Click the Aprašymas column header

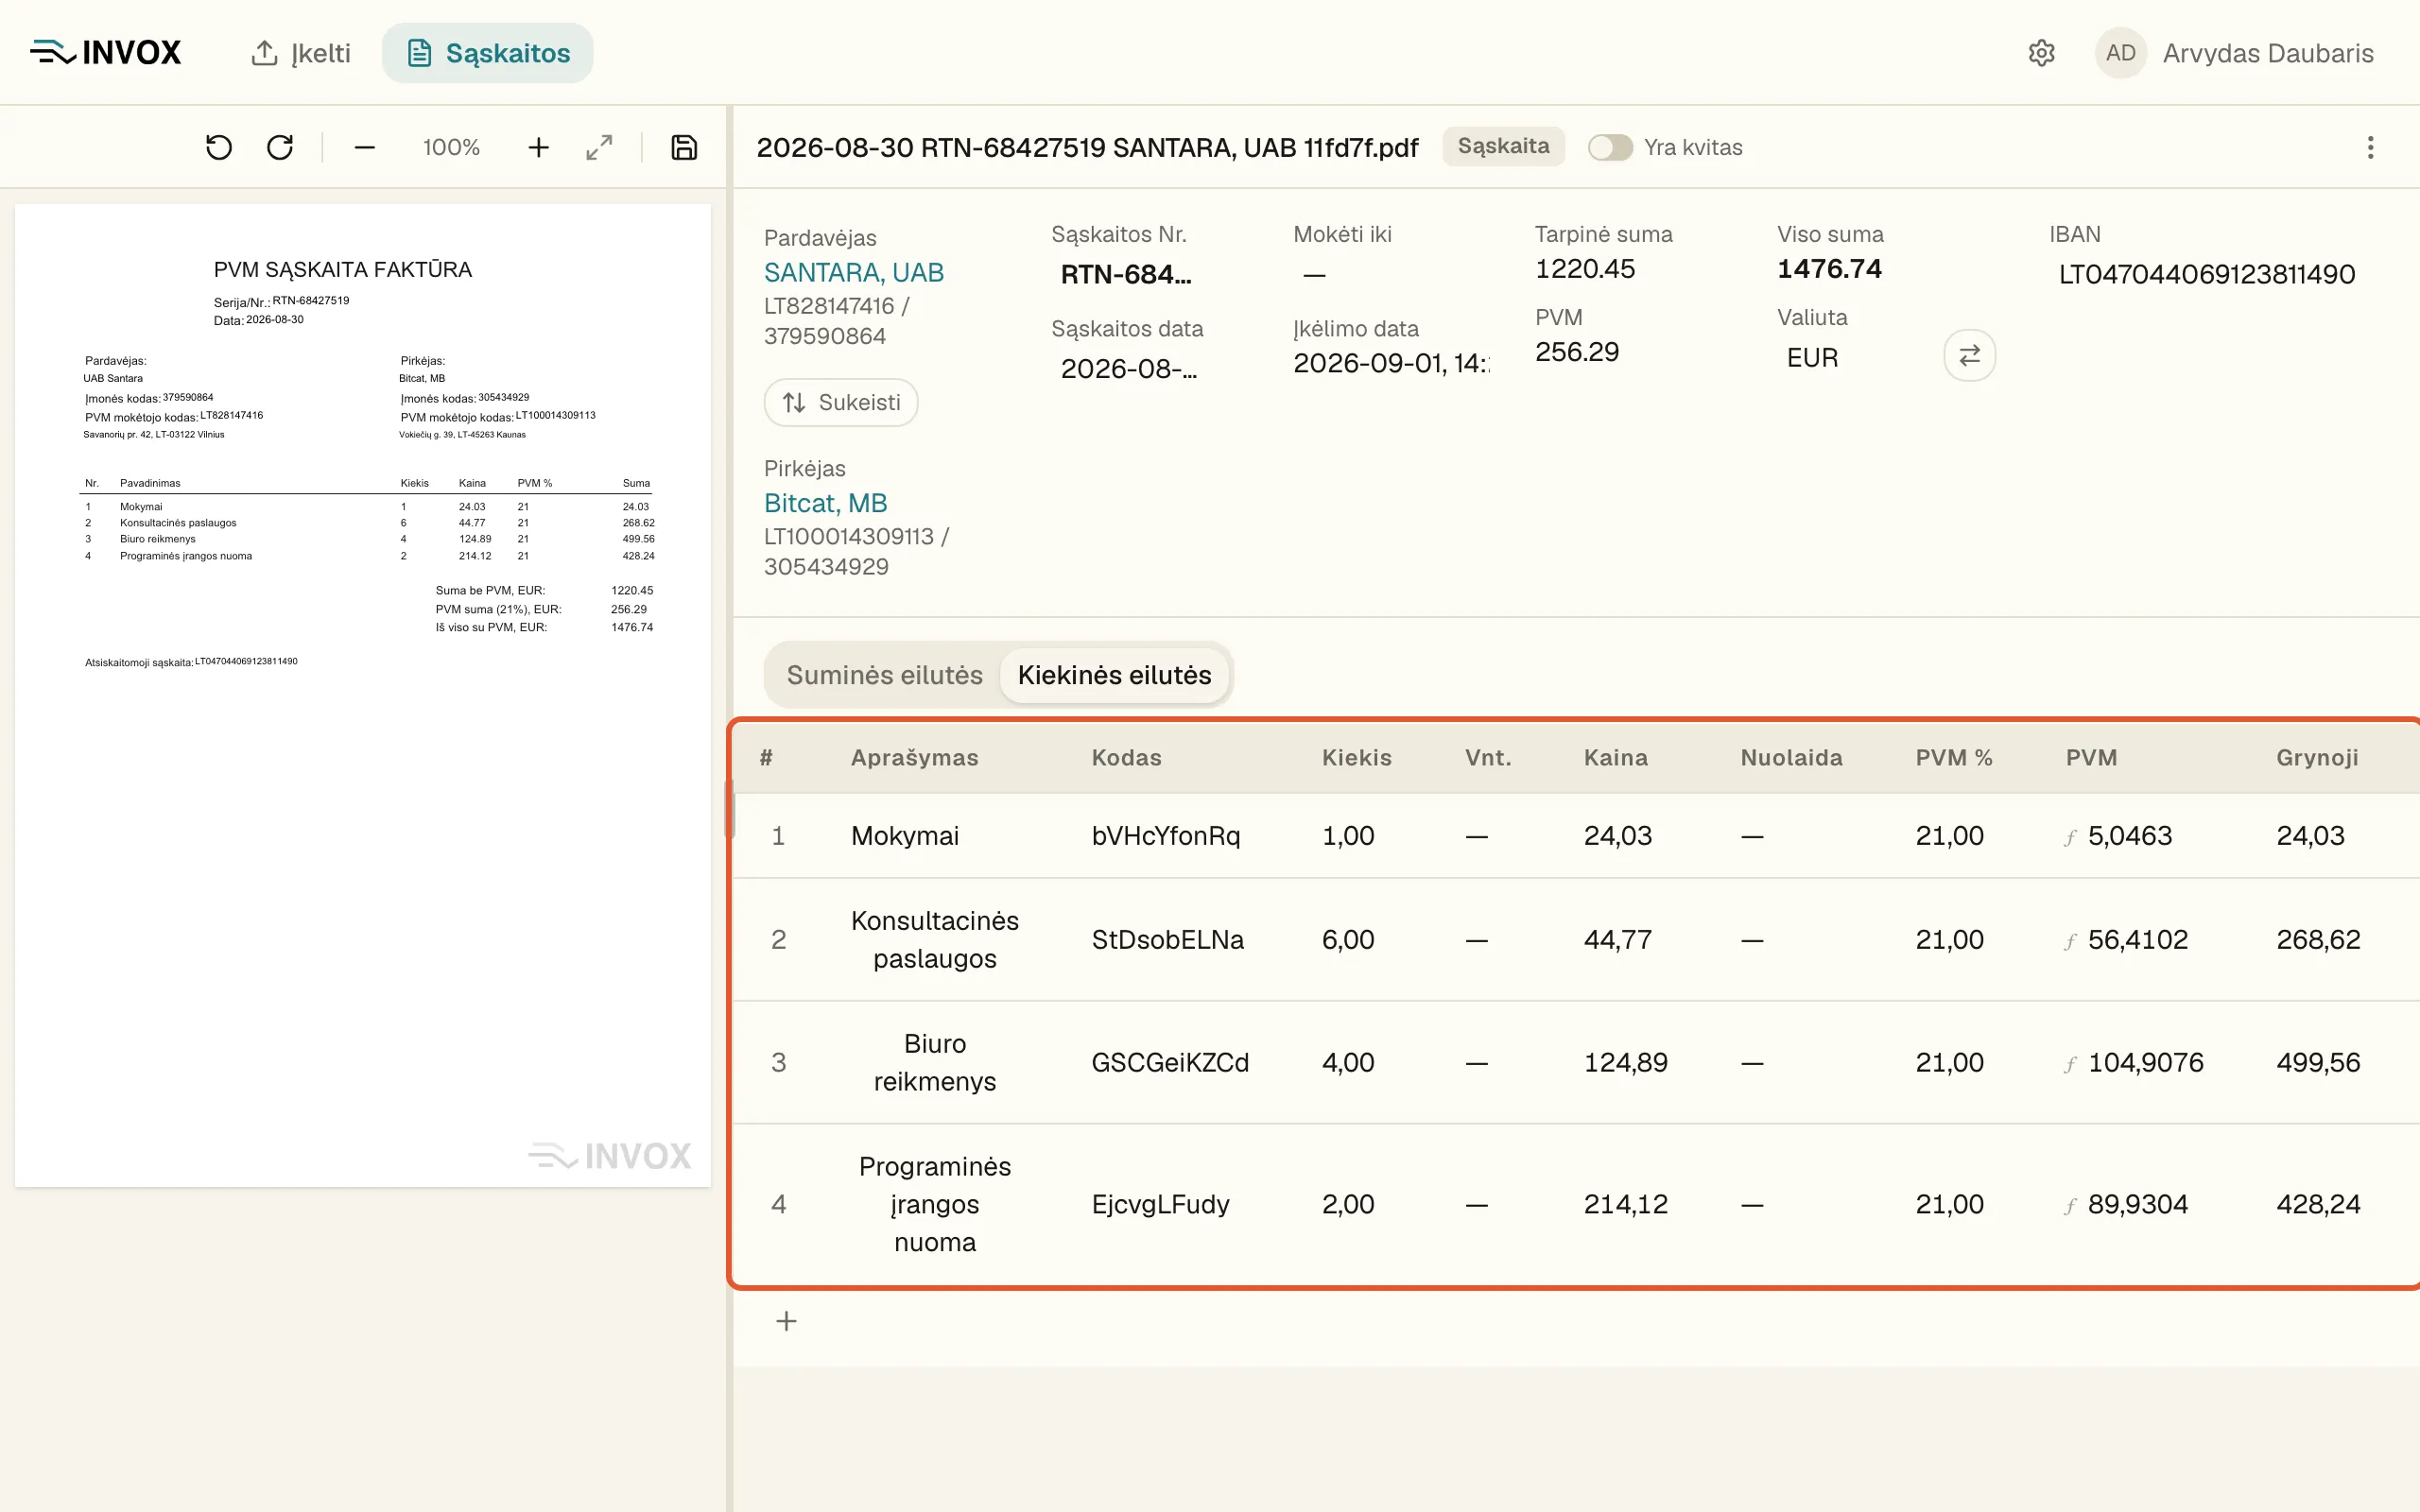pos(914,758)
